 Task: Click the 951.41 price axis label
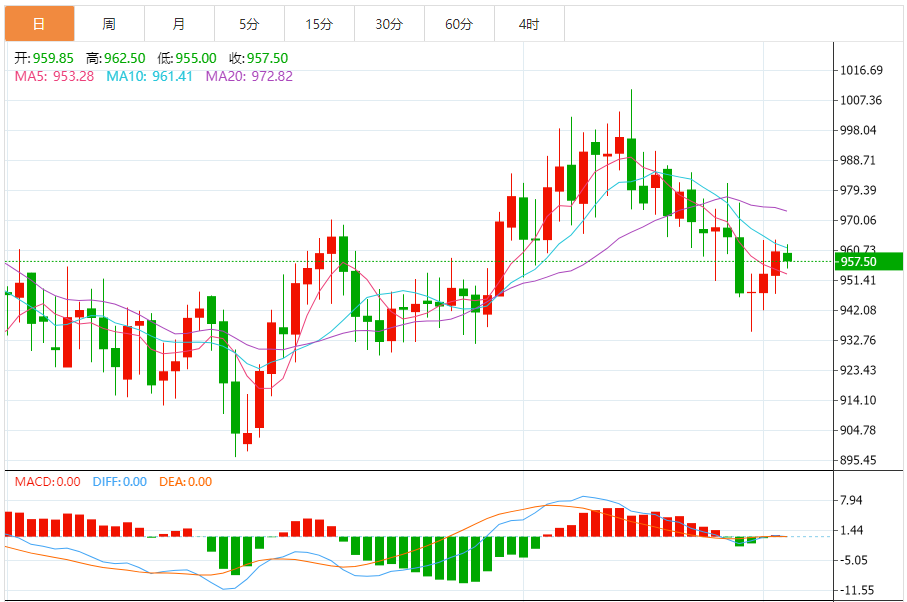click(858, 280)
